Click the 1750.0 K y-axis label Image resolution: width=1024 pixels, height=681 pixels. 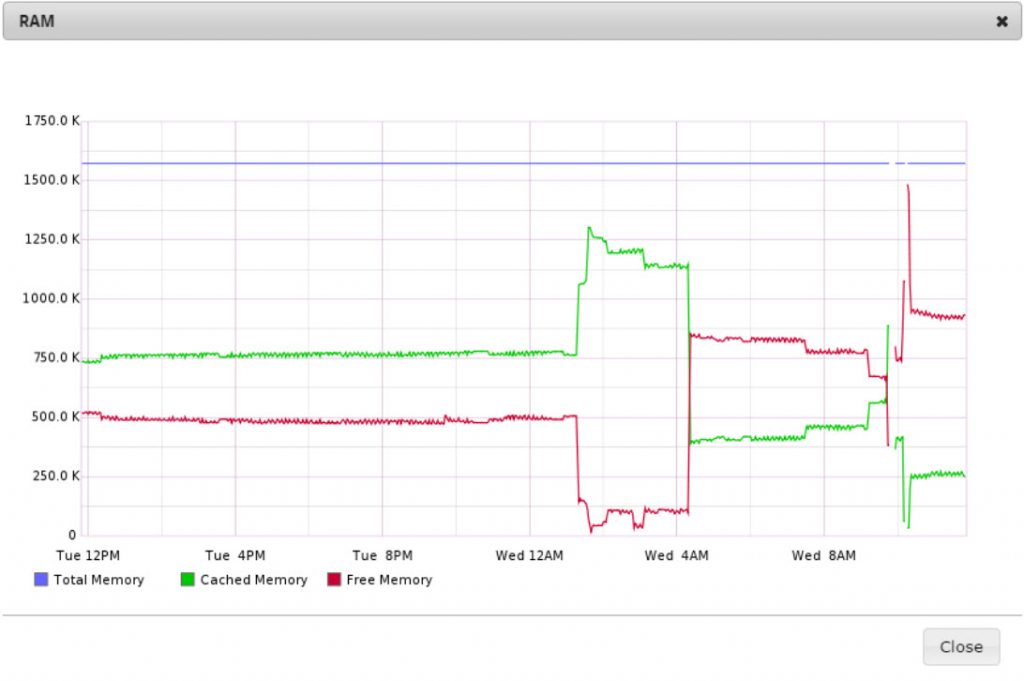52,121
